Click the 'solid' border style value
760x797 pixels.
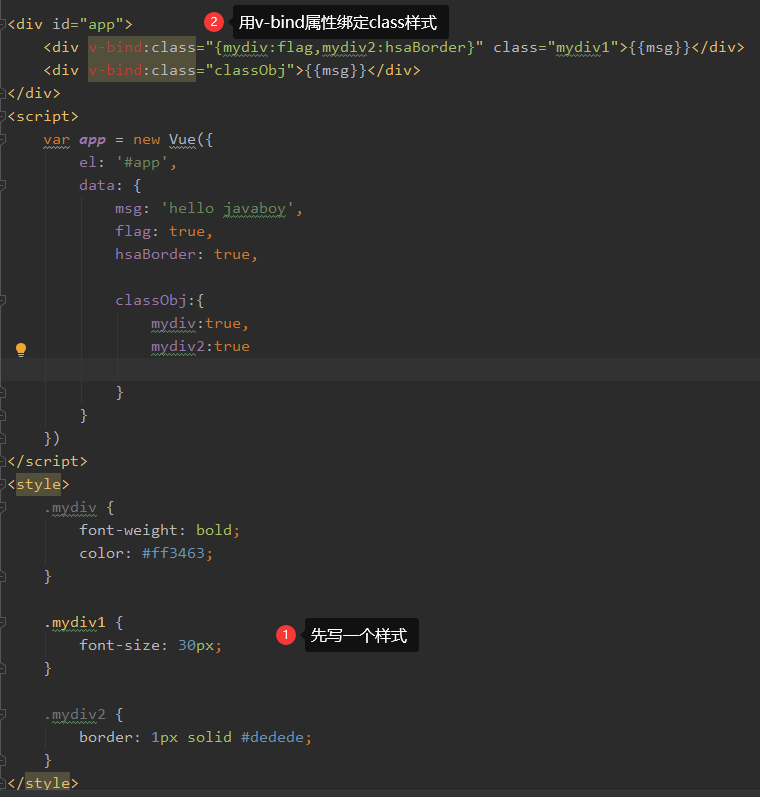209,737
